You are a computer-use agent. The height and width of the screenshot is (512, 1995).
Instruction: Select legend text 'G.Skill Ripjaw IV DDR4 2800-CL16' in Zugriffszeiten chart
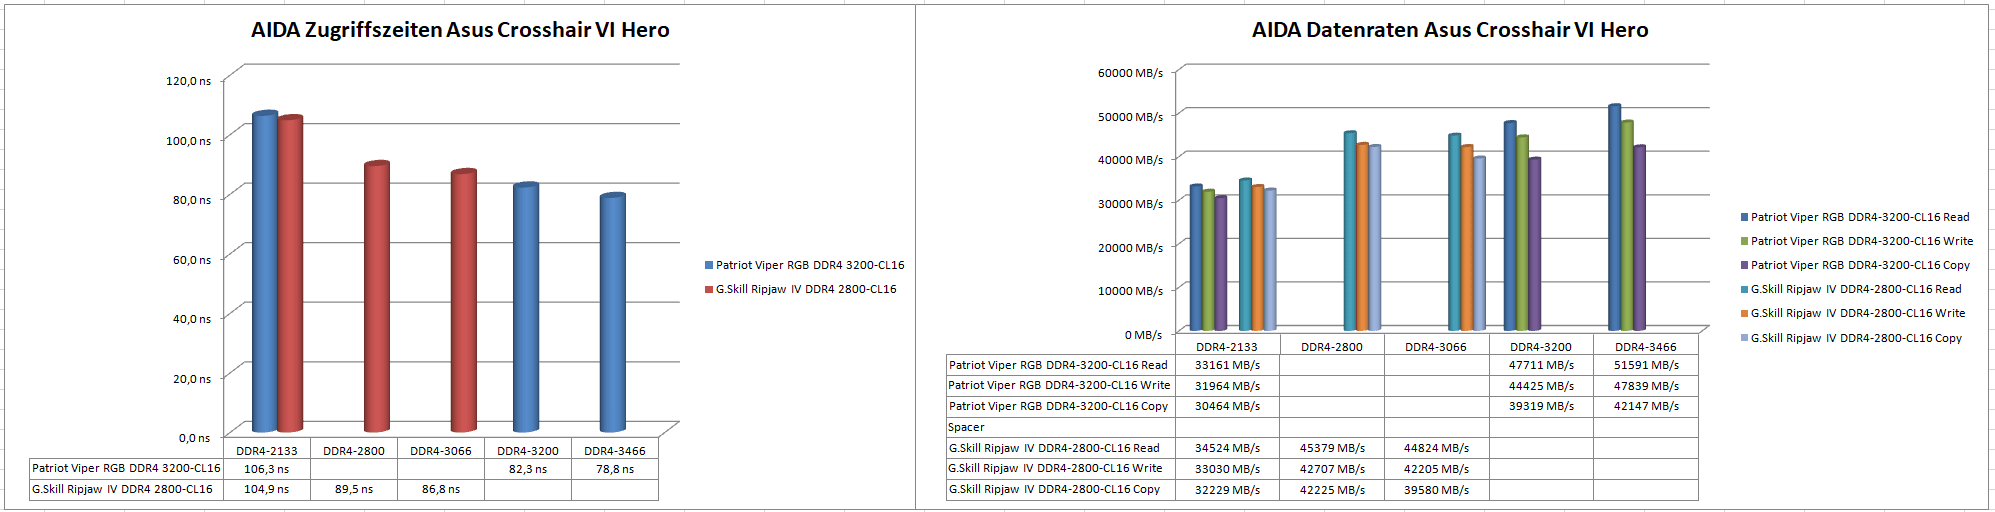click(x=806, y=289)
